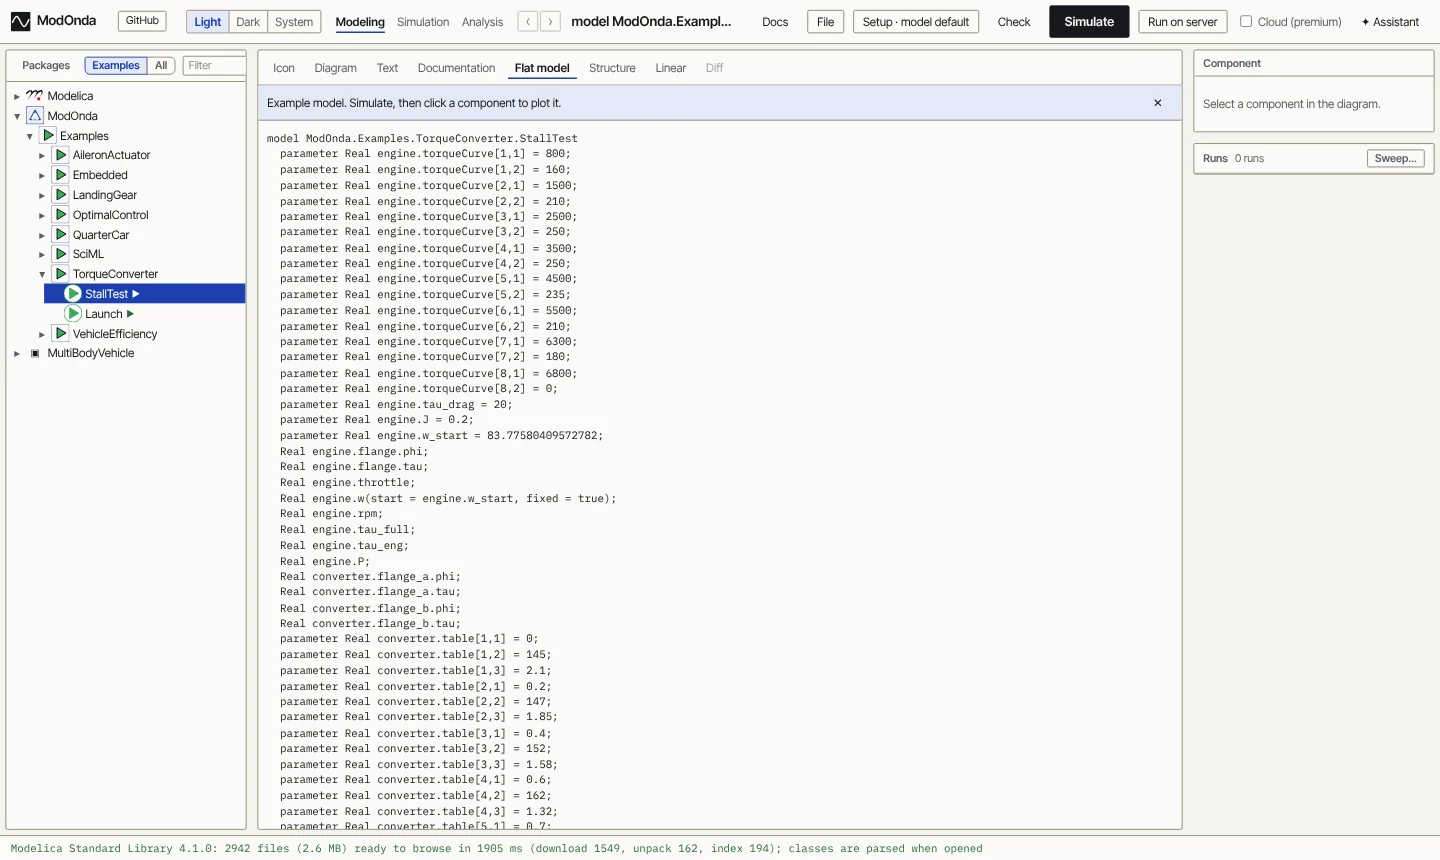Click the QuarterCar example icon

coord(61,235)
